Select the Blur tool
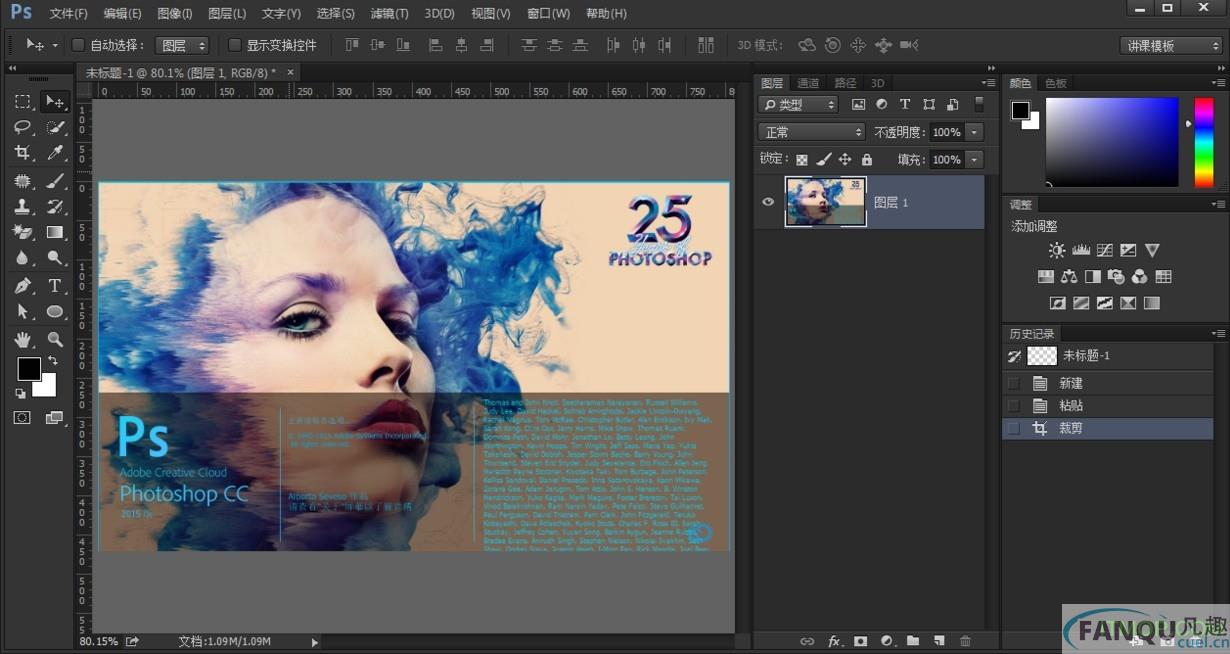 click(22, 258)
